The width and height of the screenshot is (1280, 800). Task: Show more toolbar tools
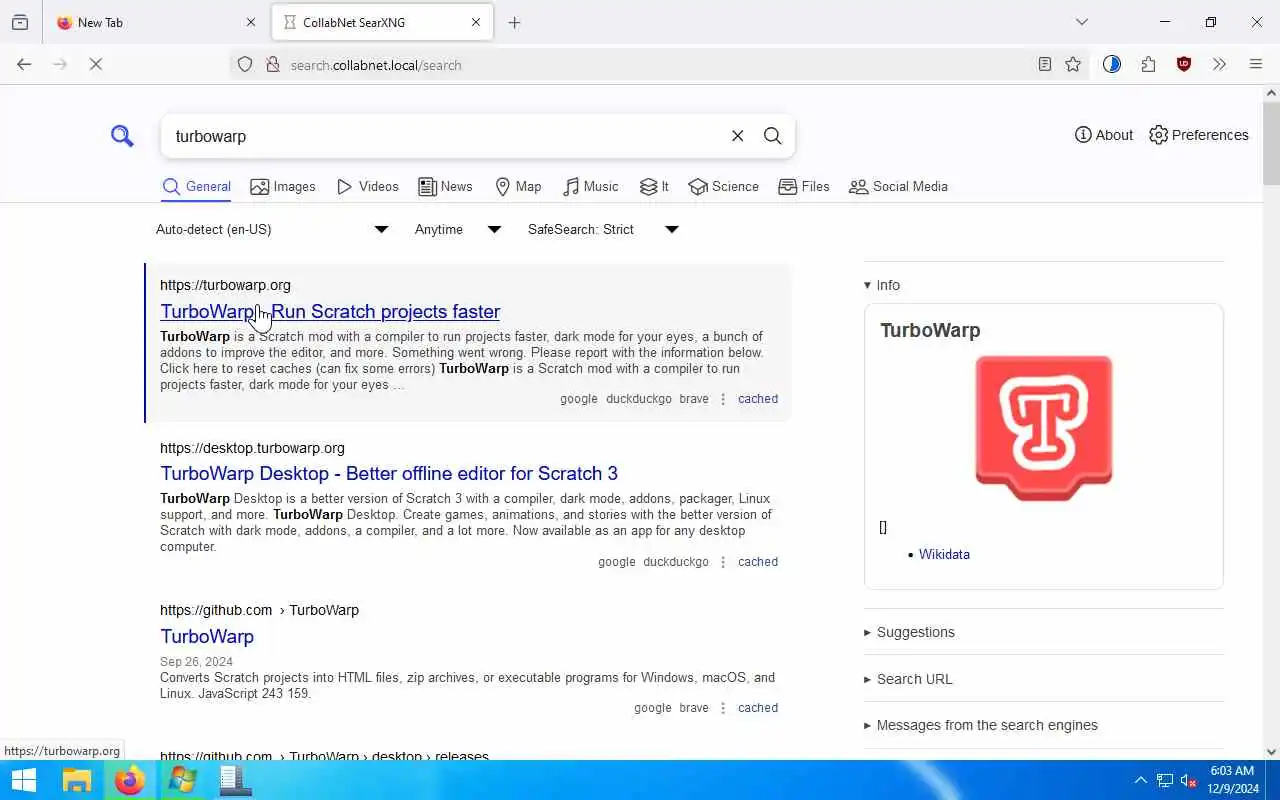click(1219, 64)
